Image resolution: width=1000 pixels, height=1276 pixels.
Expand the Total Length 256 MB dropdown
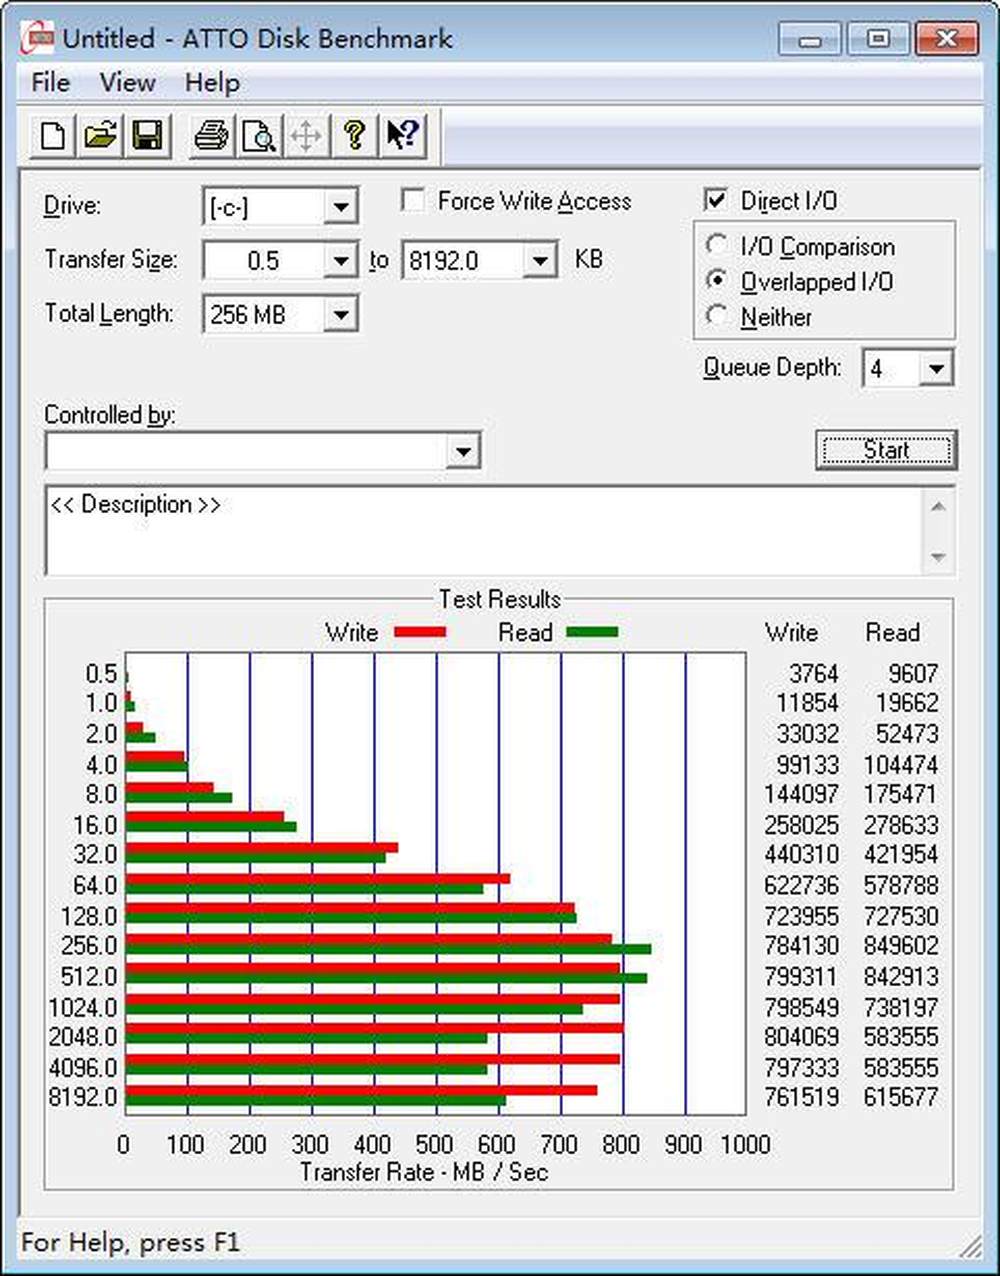click(341, 315)
